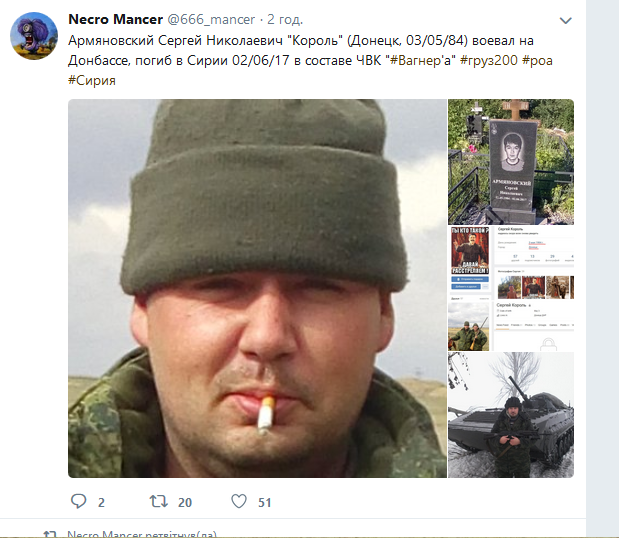Open the #роа hashtag

point(537,60)
